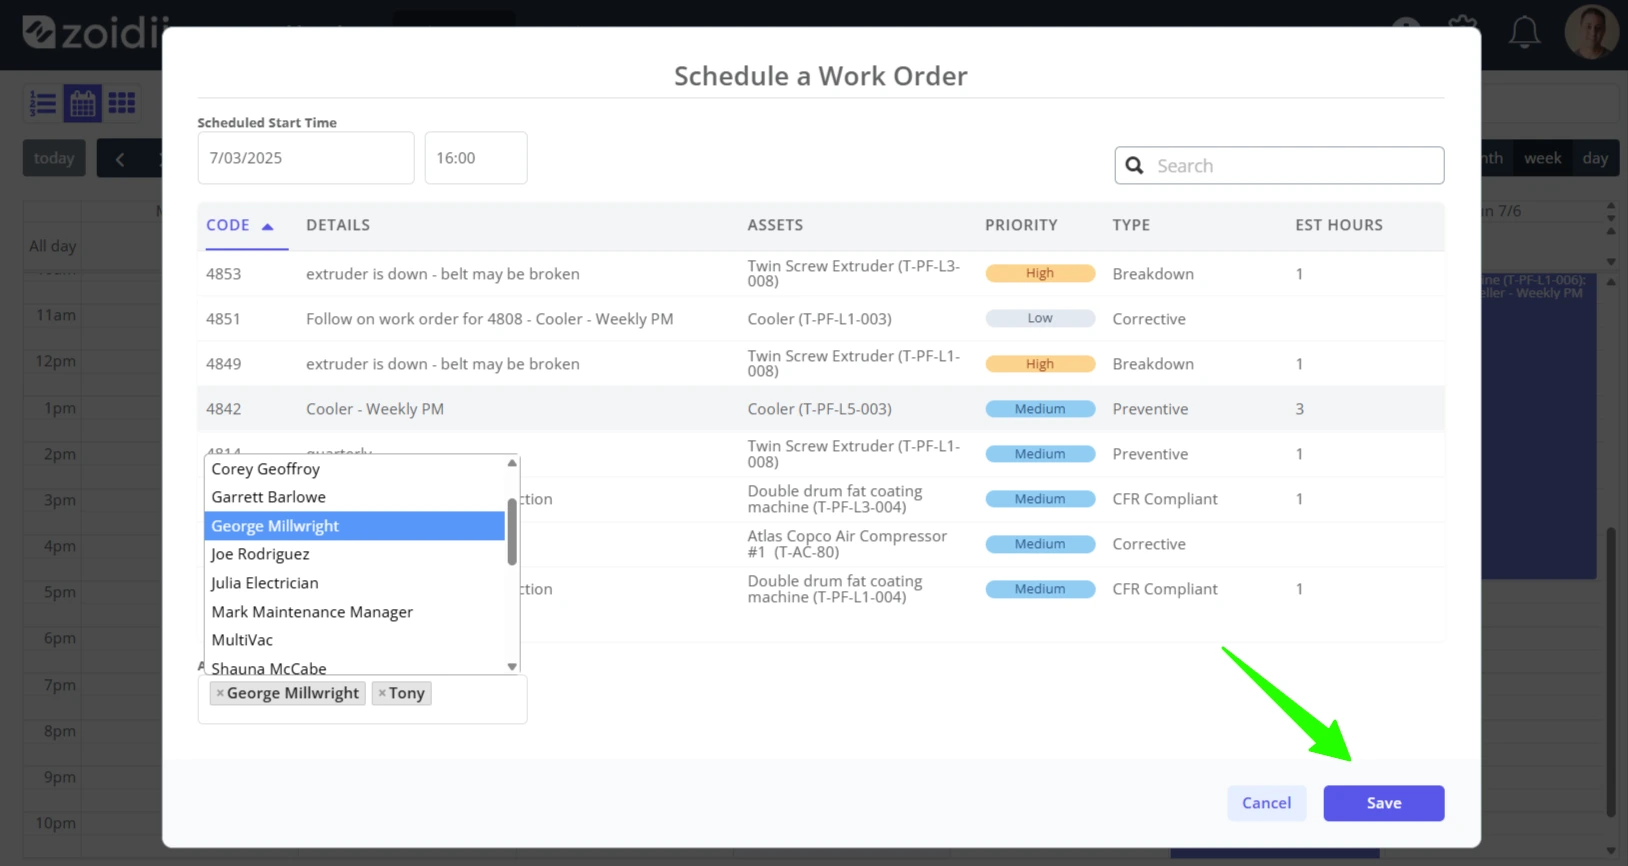The image size is (1628, 866).
Task: Edit the start time field 16:00
Action: point(476,158)
